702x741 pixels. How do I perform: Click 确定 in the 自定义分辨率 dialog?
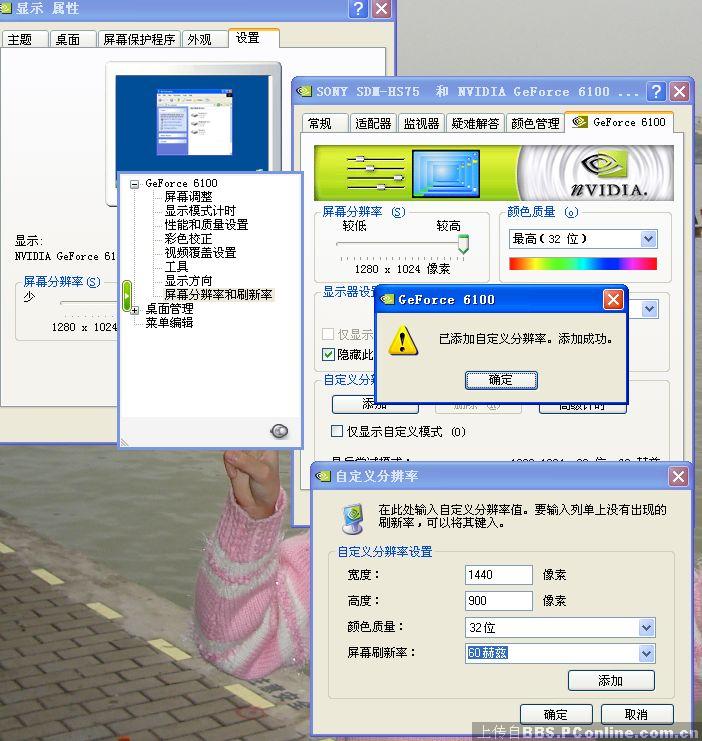click(556, 714)
